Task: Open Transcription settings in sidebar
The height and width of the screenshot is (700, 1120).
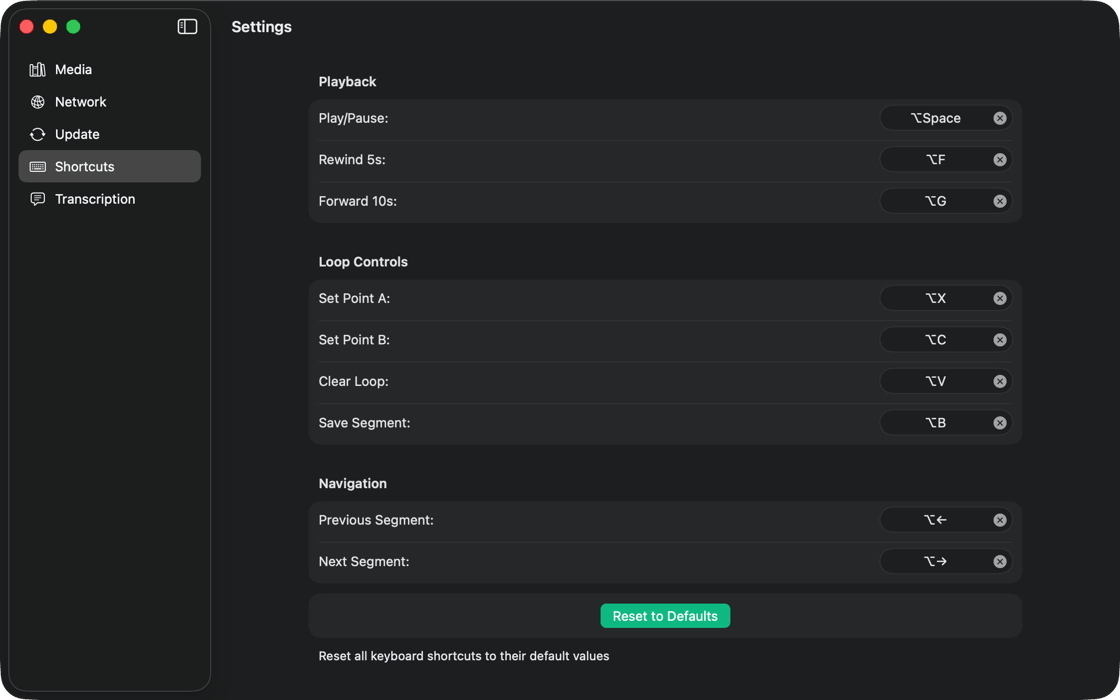Action: (94, 199)
